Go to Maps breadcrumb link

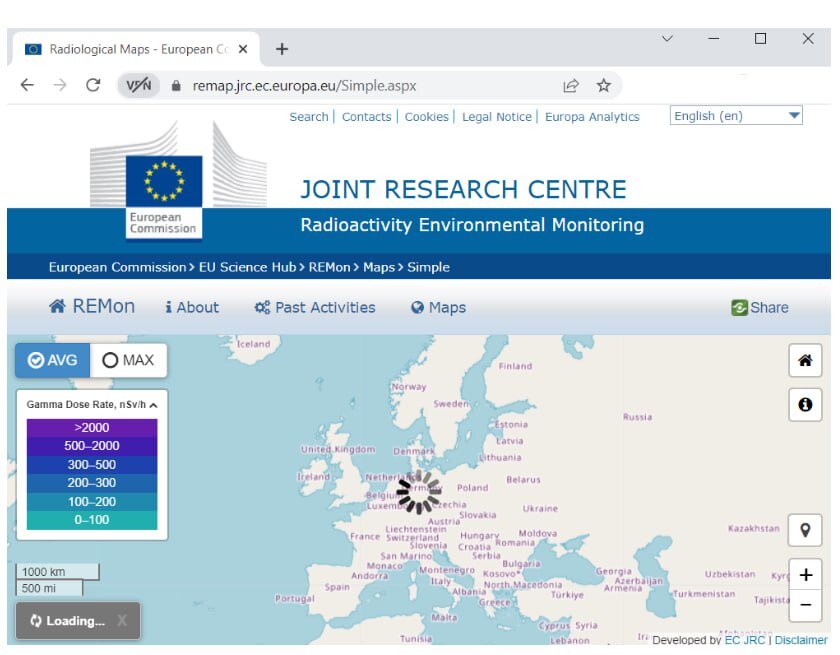[x=379, y=267]
